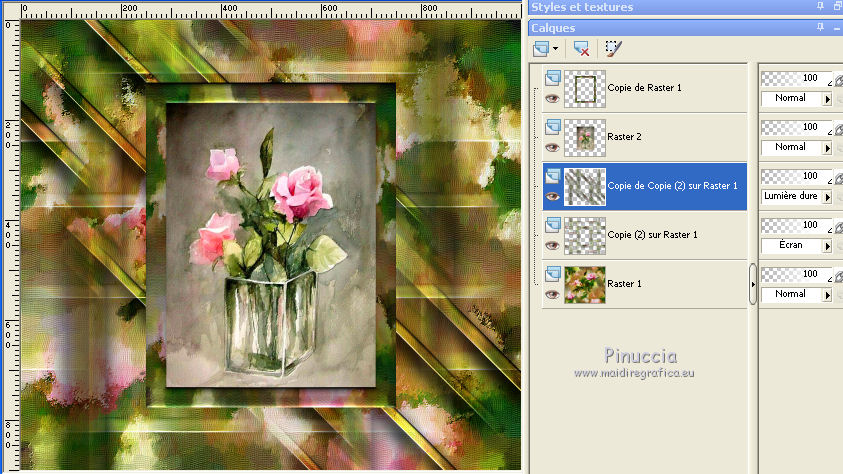Adjust opacity slider of Lumière dure layer
This screenshot has width=843, height=474.
point(796,176)
